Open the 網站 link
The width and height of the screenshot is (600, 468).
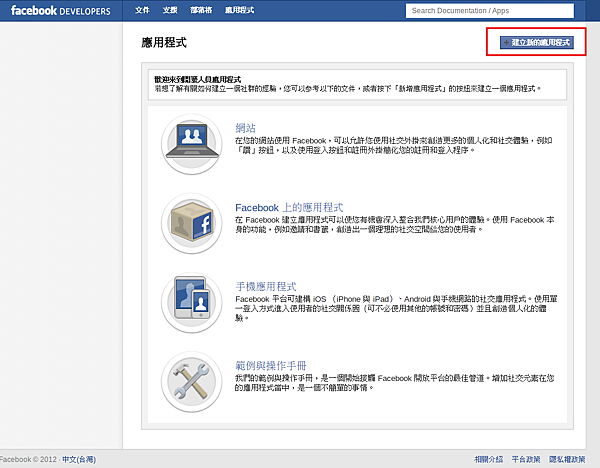click(245, 128)
